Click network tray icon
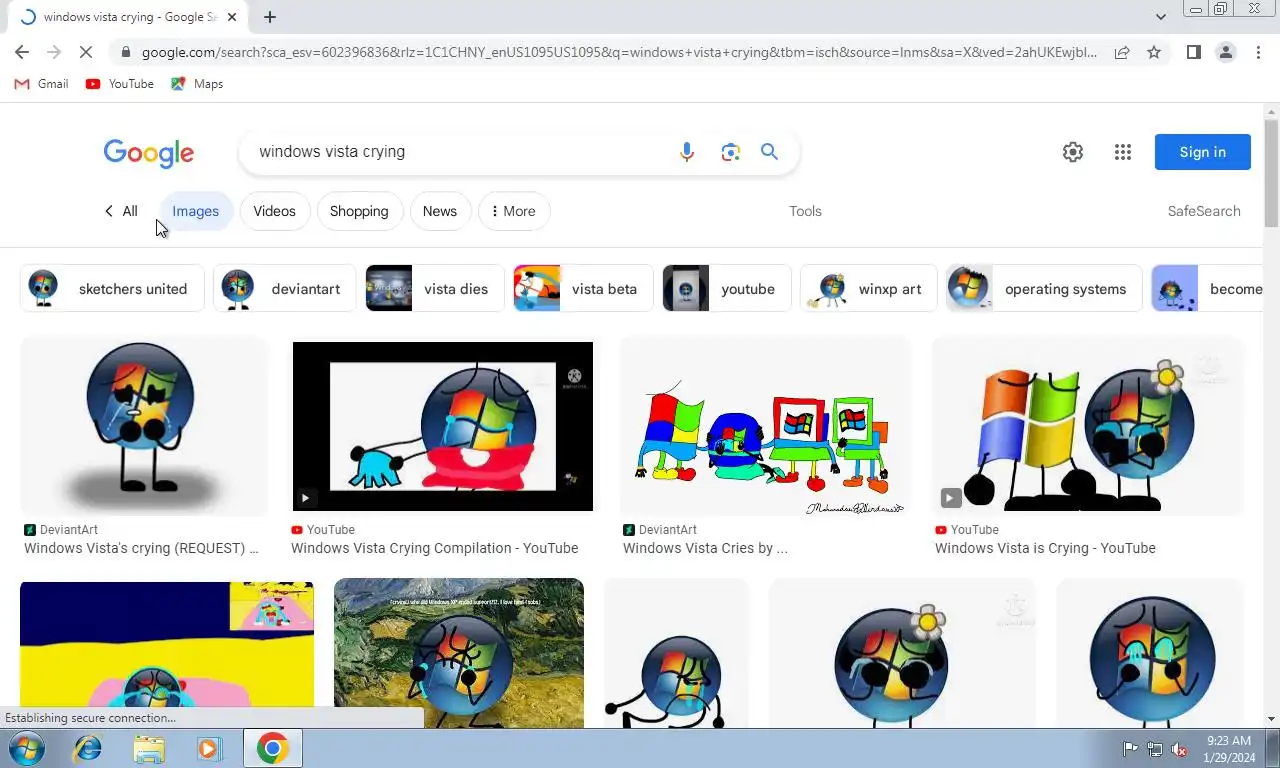The height and width of the screenshot is (768, 1280). point(1155,749)
